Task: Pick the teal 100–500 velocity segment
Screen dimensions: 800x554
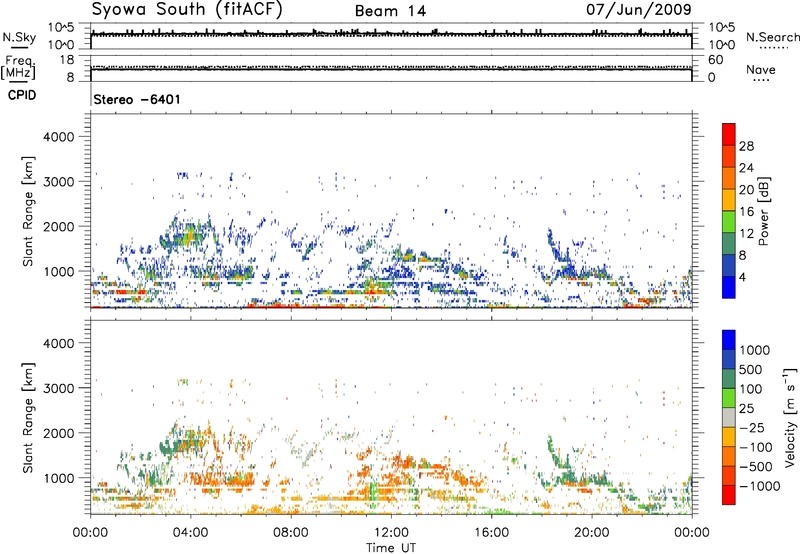Action: [729, 379]
